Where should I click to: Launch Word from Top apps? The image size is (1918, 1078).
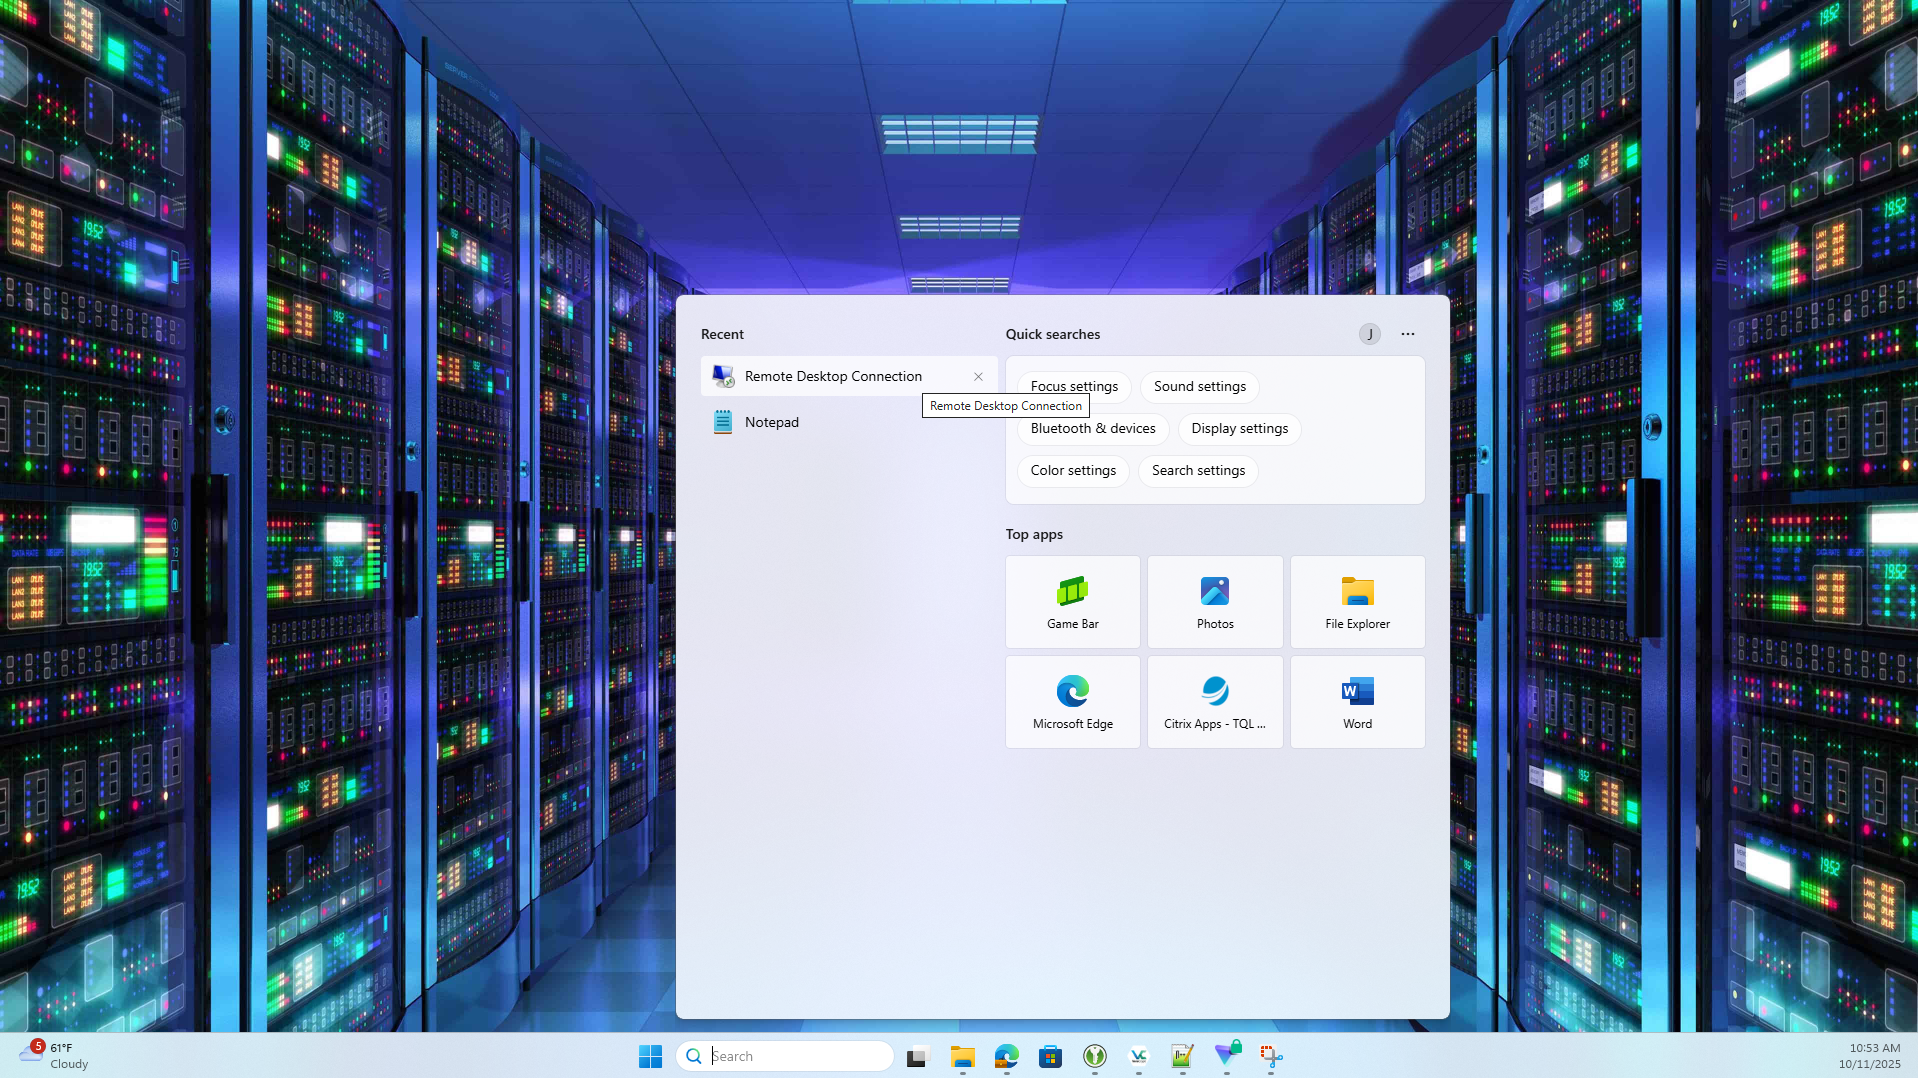(x=1357, y=701)
